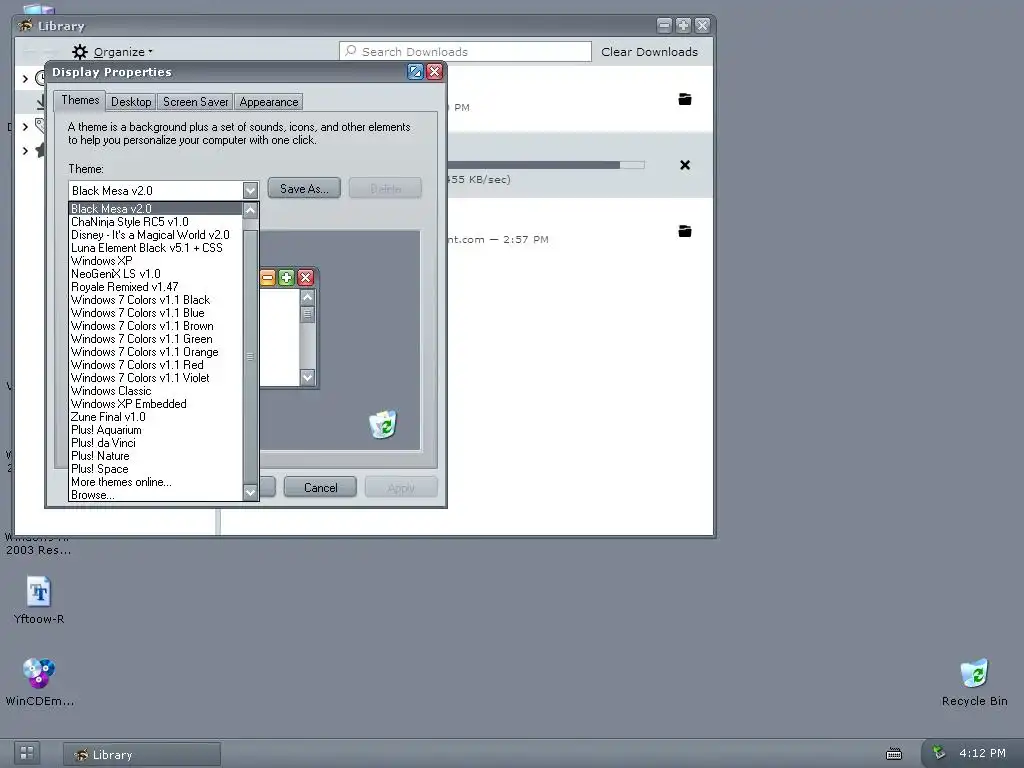
Task: Select Royale Remixed v1.47 theme
Action: pyautogui.click(x=155, y=287)
